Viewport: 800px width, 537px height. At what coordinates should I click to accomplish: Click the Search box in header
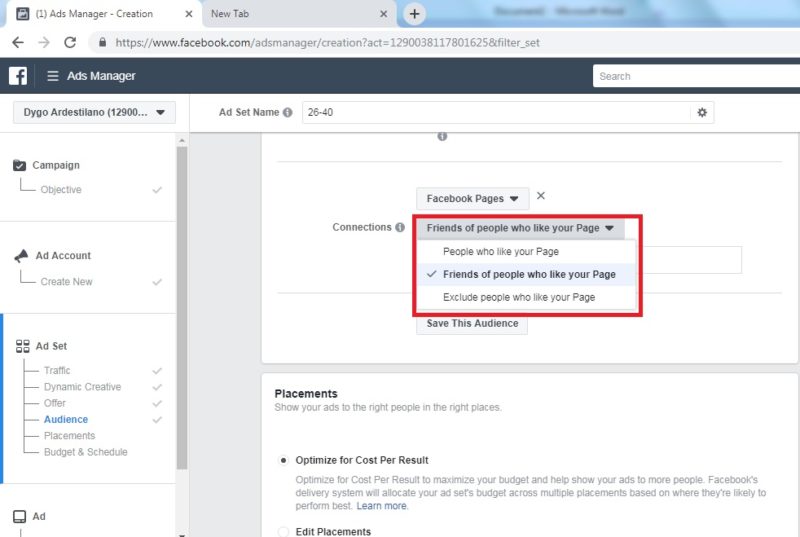click(x=696, y=76)
